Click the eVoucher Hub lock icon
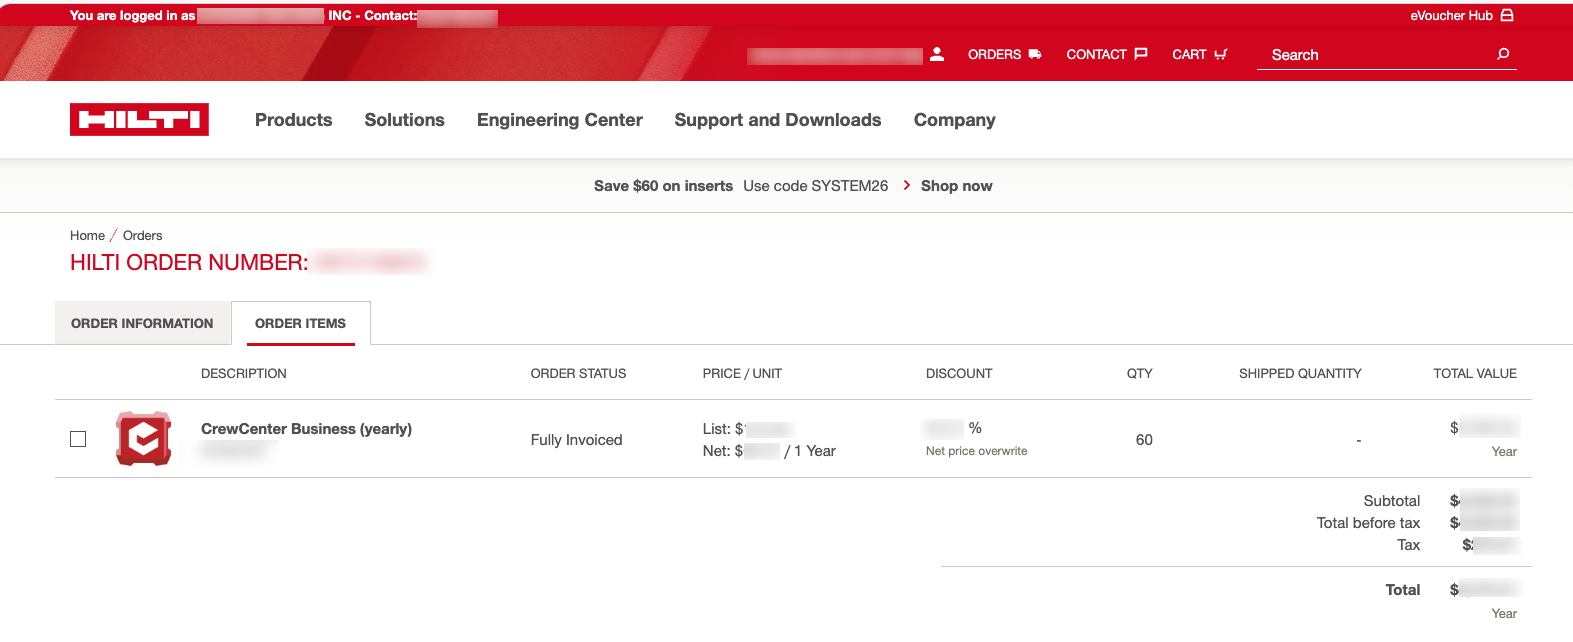This screenshot has height=642, width=1573. click(x=1507, y=15)
